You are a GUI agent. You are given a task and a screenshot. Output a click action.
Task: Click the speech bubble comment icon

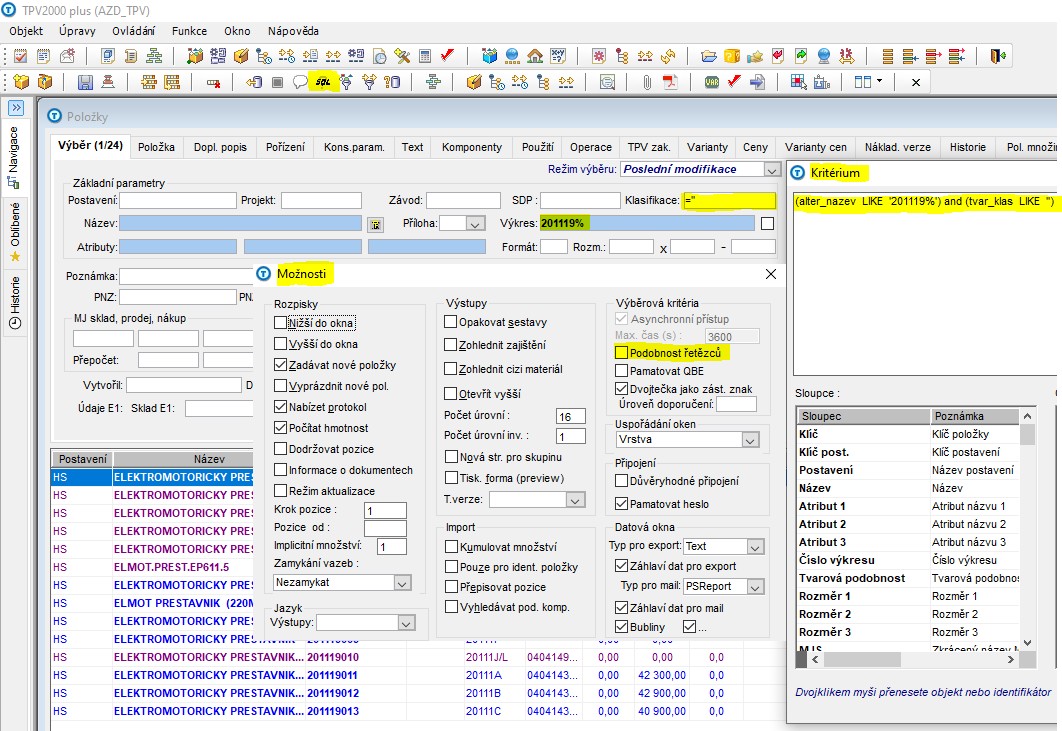pos(300,82)
